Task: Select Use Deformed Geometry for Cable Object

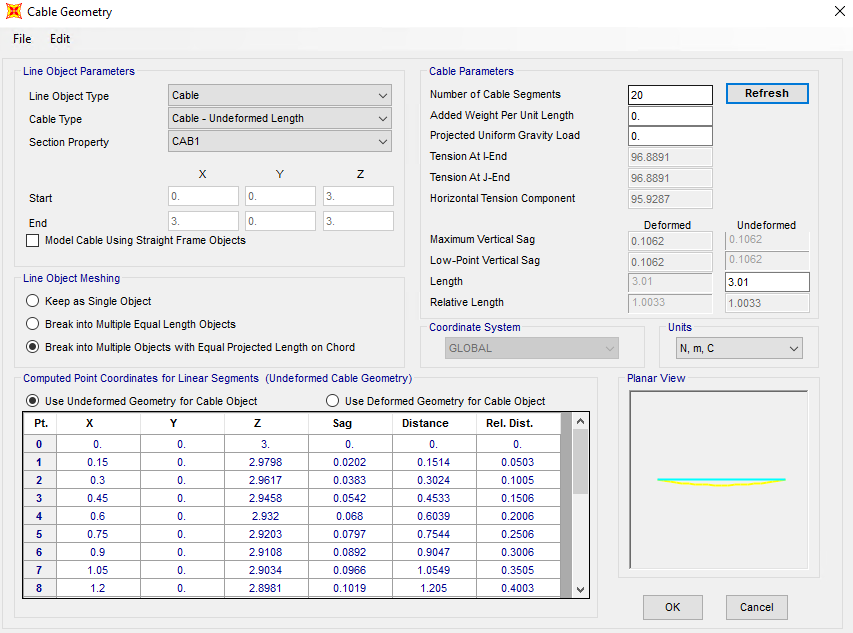Action: [x=333, y=401]
